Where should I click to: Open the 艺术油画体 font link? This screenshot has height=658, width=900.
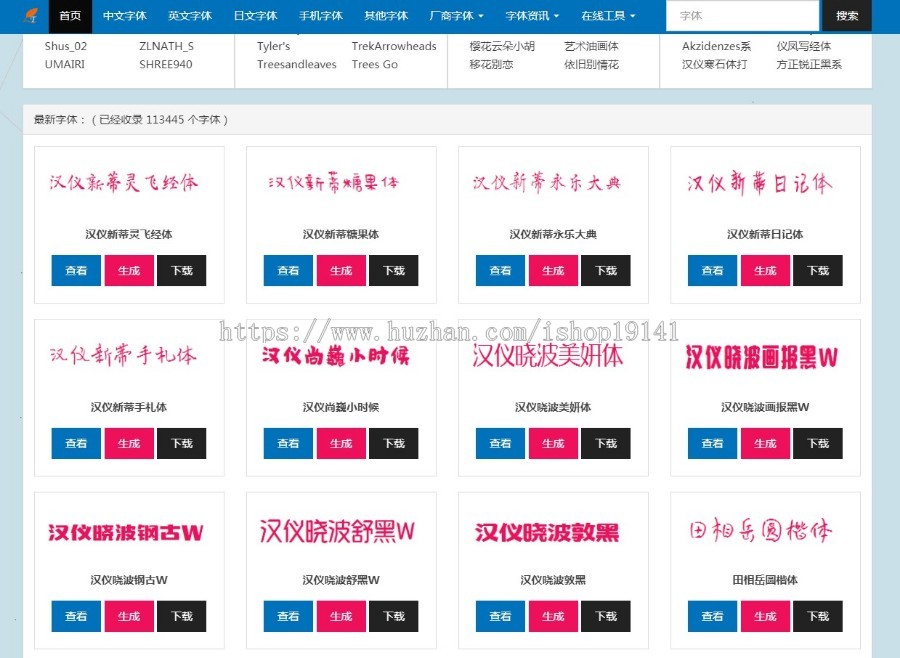click(591, 46)
